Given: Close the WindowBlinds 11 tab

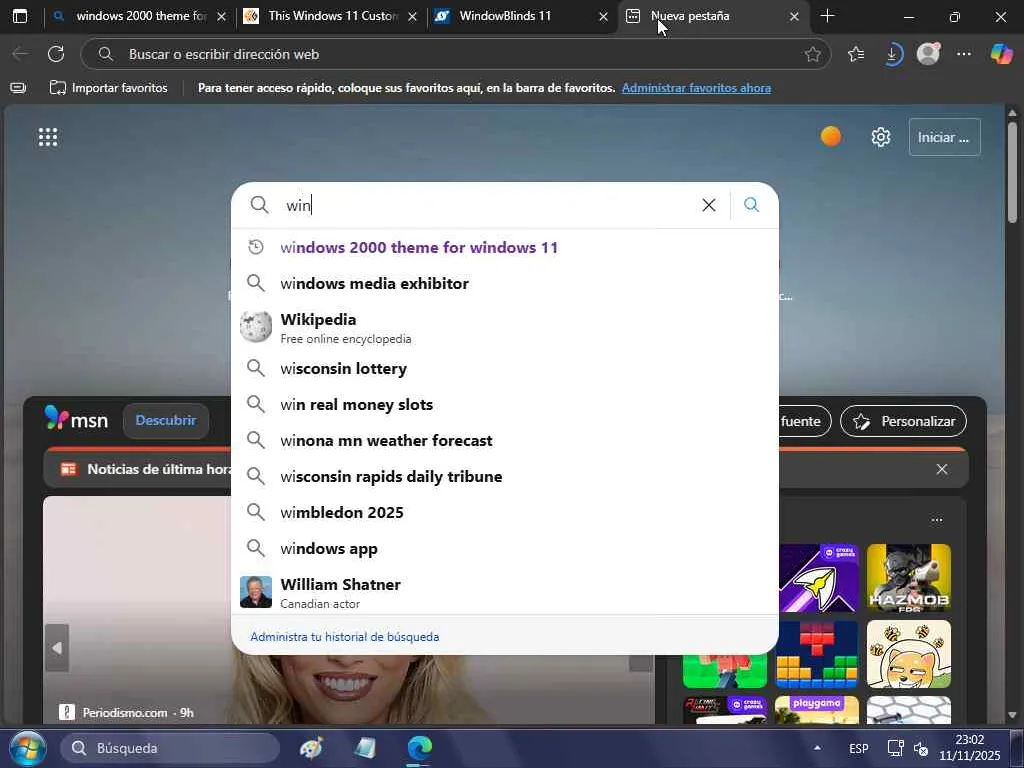Looking at the screenshot, I should [x=603, y=17].
